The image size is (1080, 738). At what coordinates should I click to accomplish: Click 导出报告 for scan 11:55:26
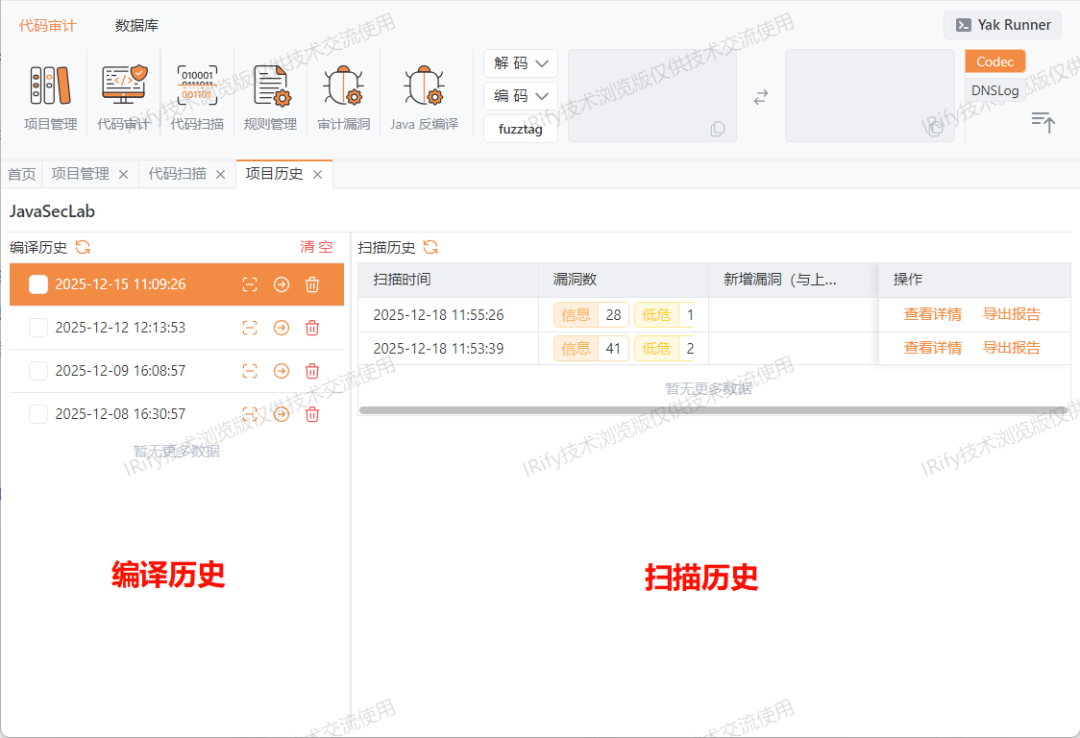[1011, 314]
